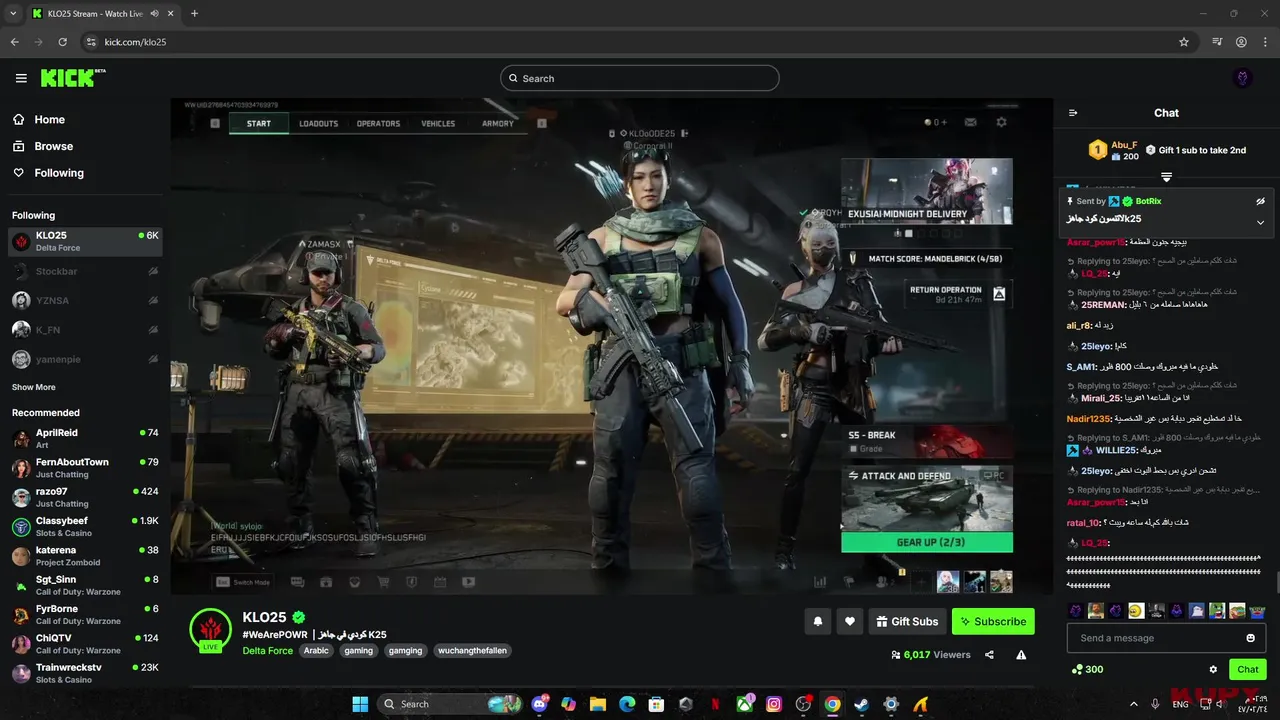Open the hamburger menu beside Kick logo
This screenshot has height=720, width=1280.
(x=21, y=78)
